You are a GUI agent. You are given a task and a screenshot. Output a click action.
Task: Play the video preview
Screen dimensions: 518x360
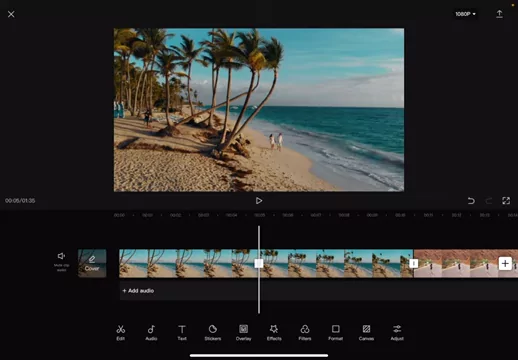[x=259, y=201]
